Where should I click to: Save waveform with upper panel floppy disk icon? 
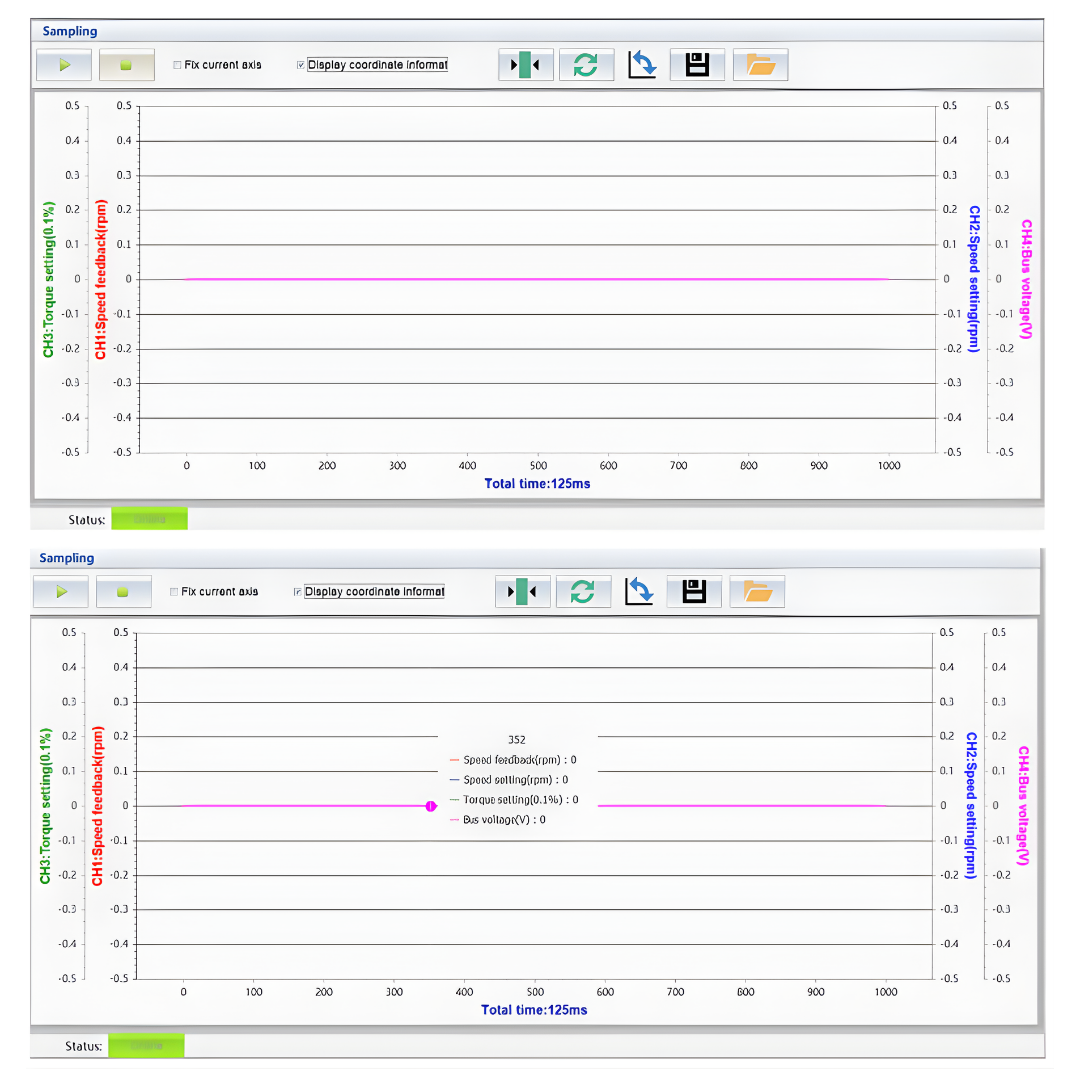tap(697, 65)
